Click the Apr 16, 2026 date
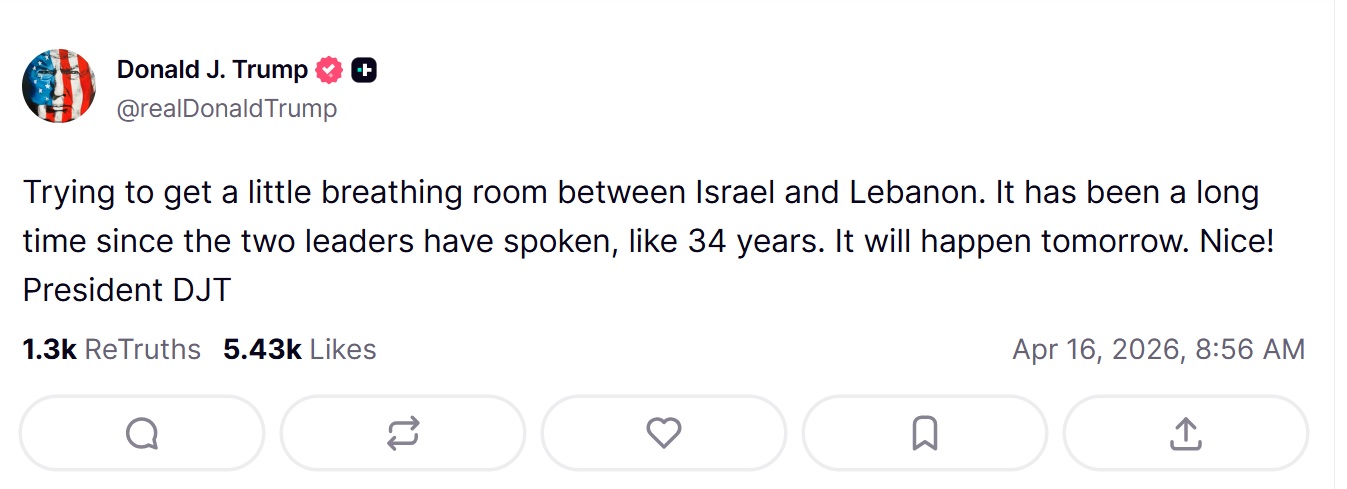This screenshot has height=489, width=1347. tap(1094, 349)
